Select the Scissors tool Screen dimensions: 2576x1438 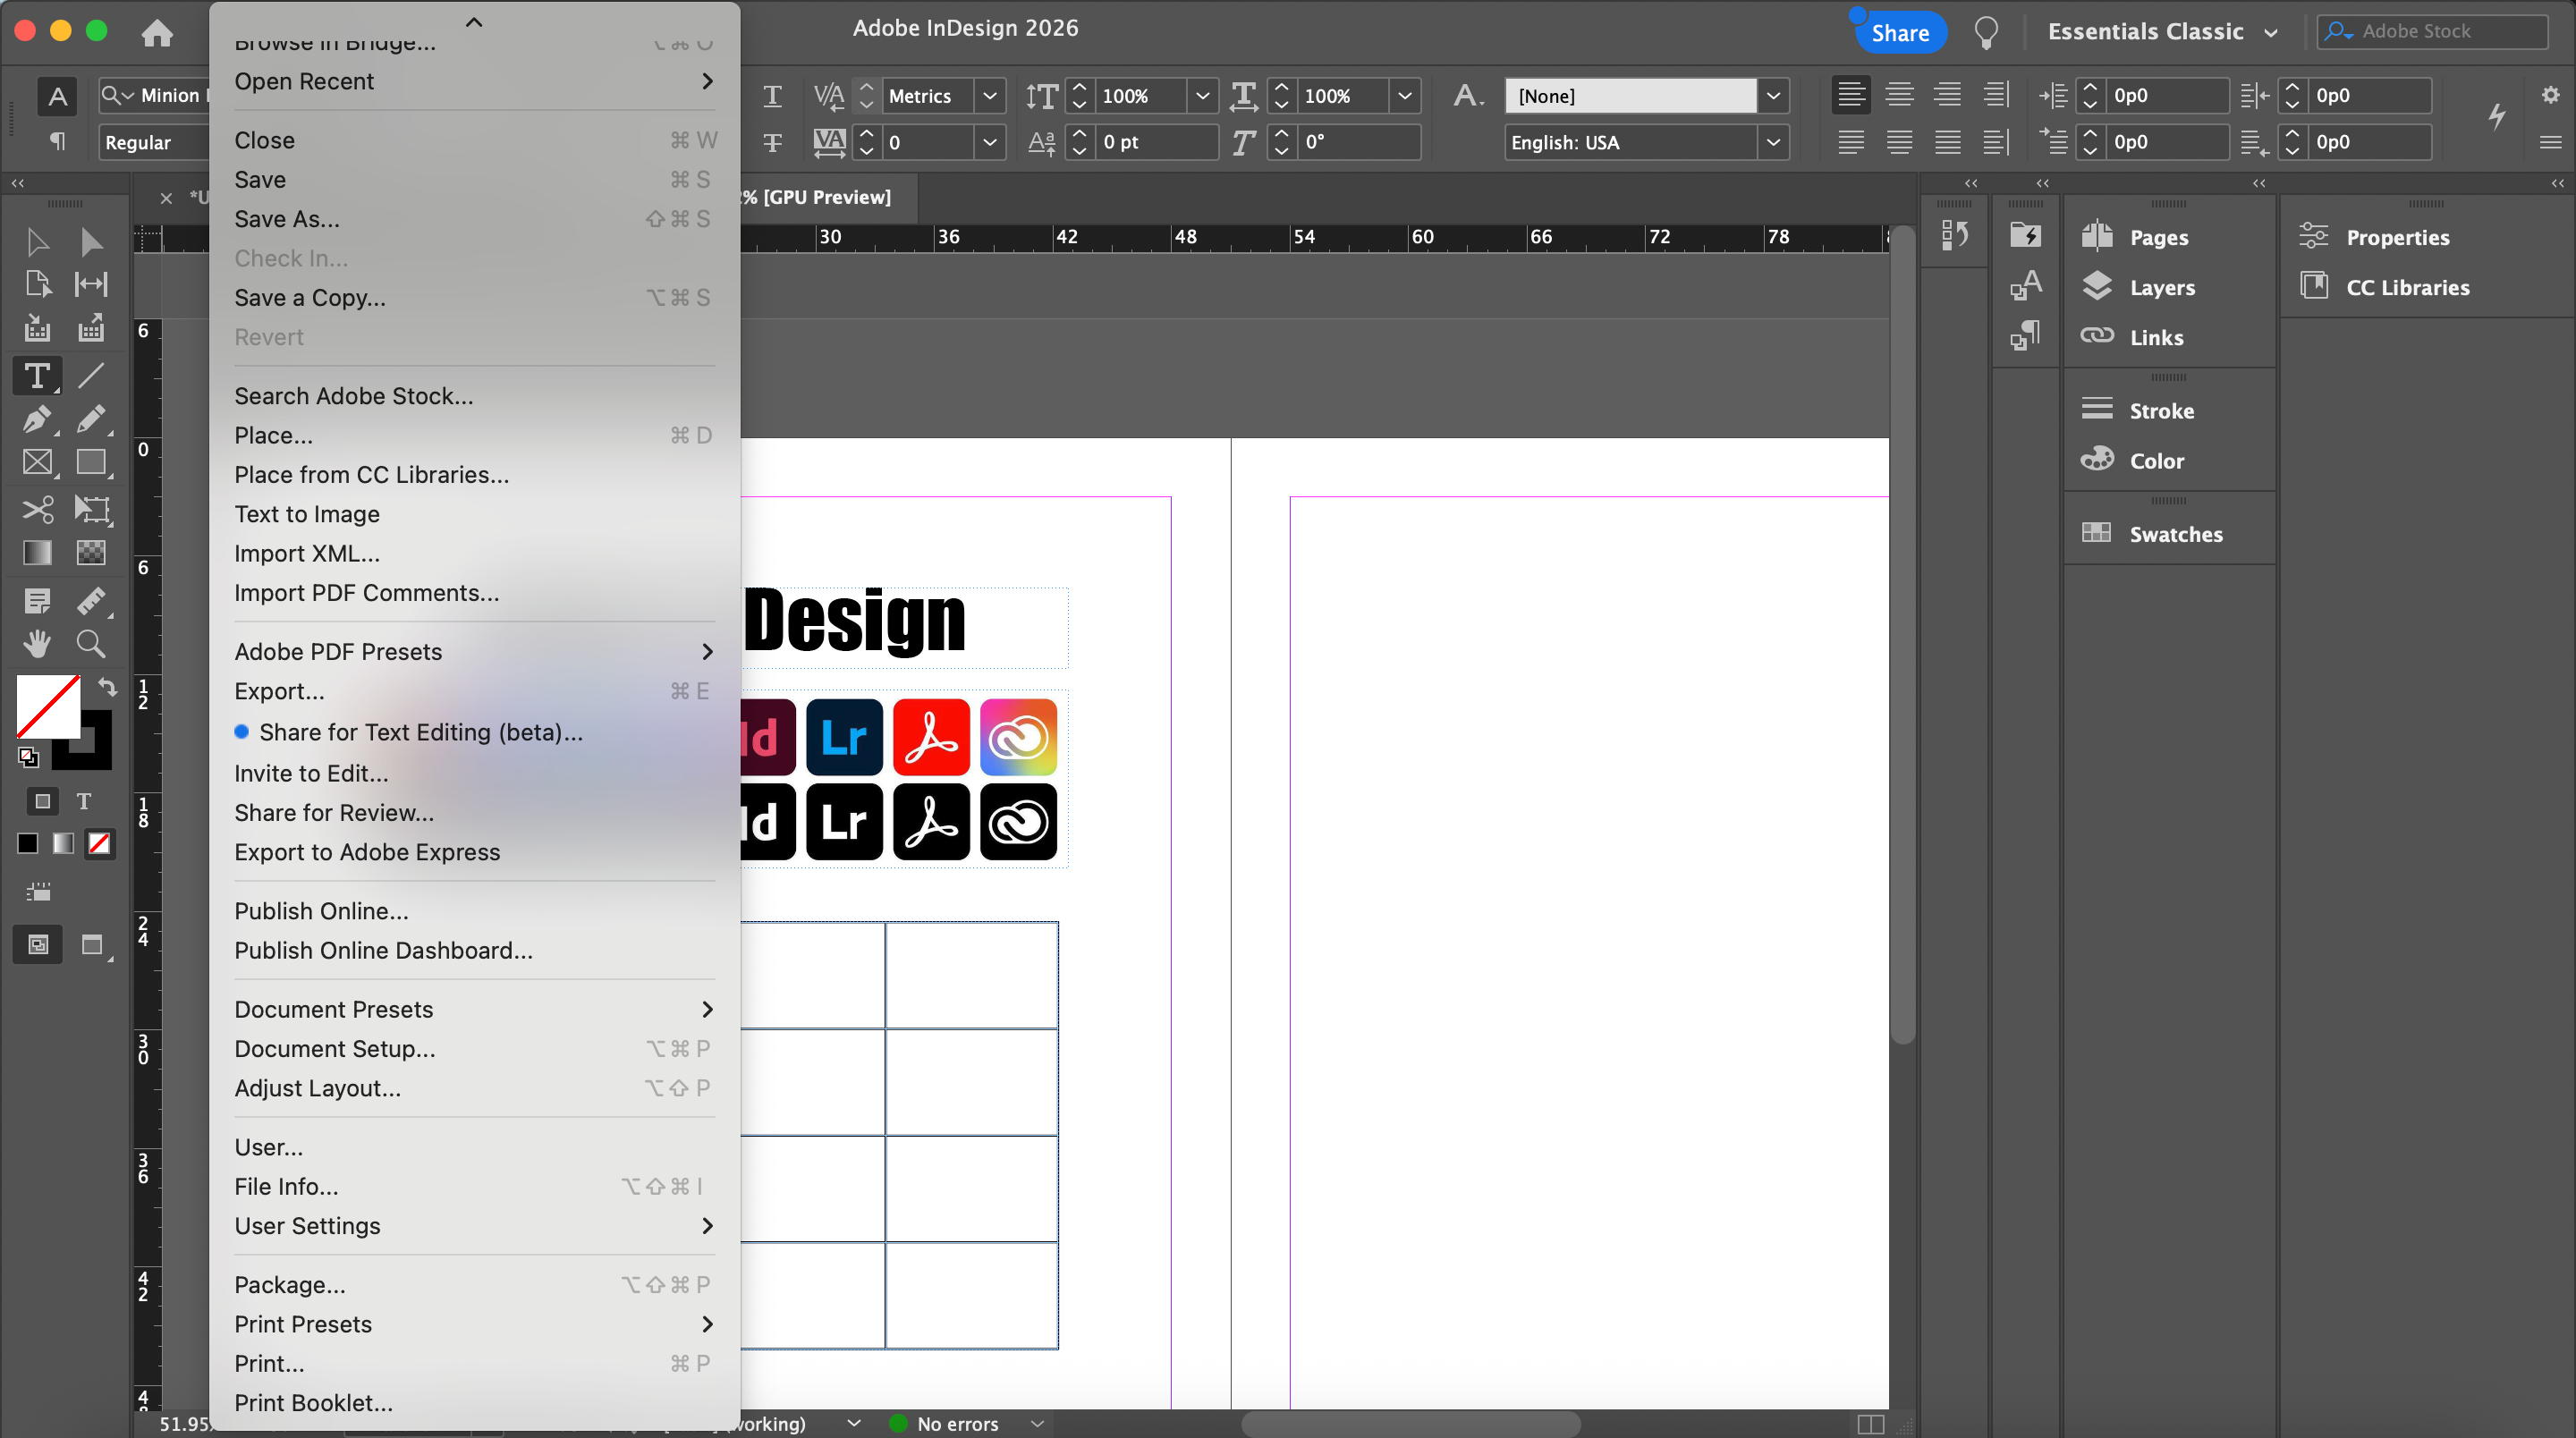[x=37, y=509]
